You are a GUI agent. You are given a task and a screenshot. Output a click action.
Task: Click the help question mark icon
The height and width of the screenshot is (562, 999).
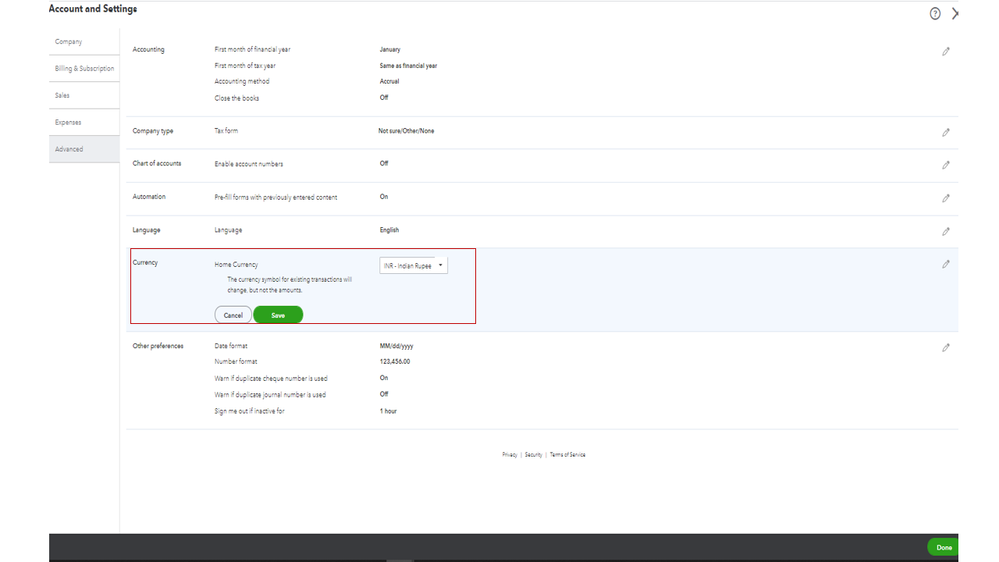pos(935,13)
